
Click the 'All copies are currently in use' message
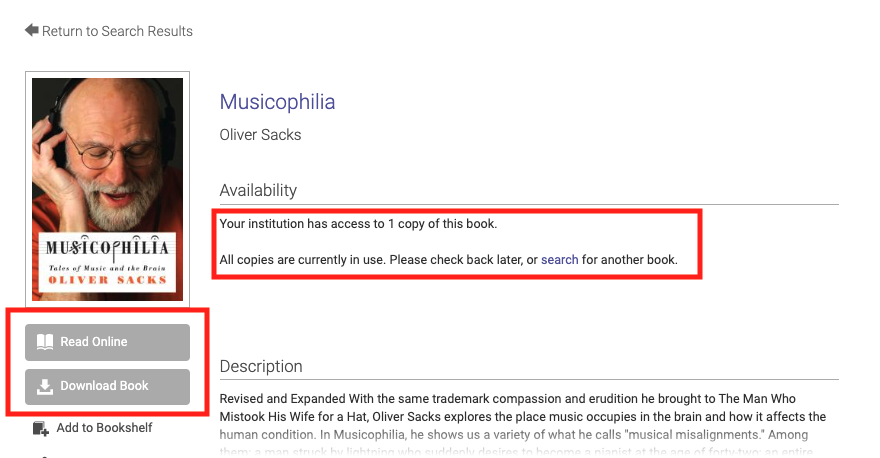(378, 260)
